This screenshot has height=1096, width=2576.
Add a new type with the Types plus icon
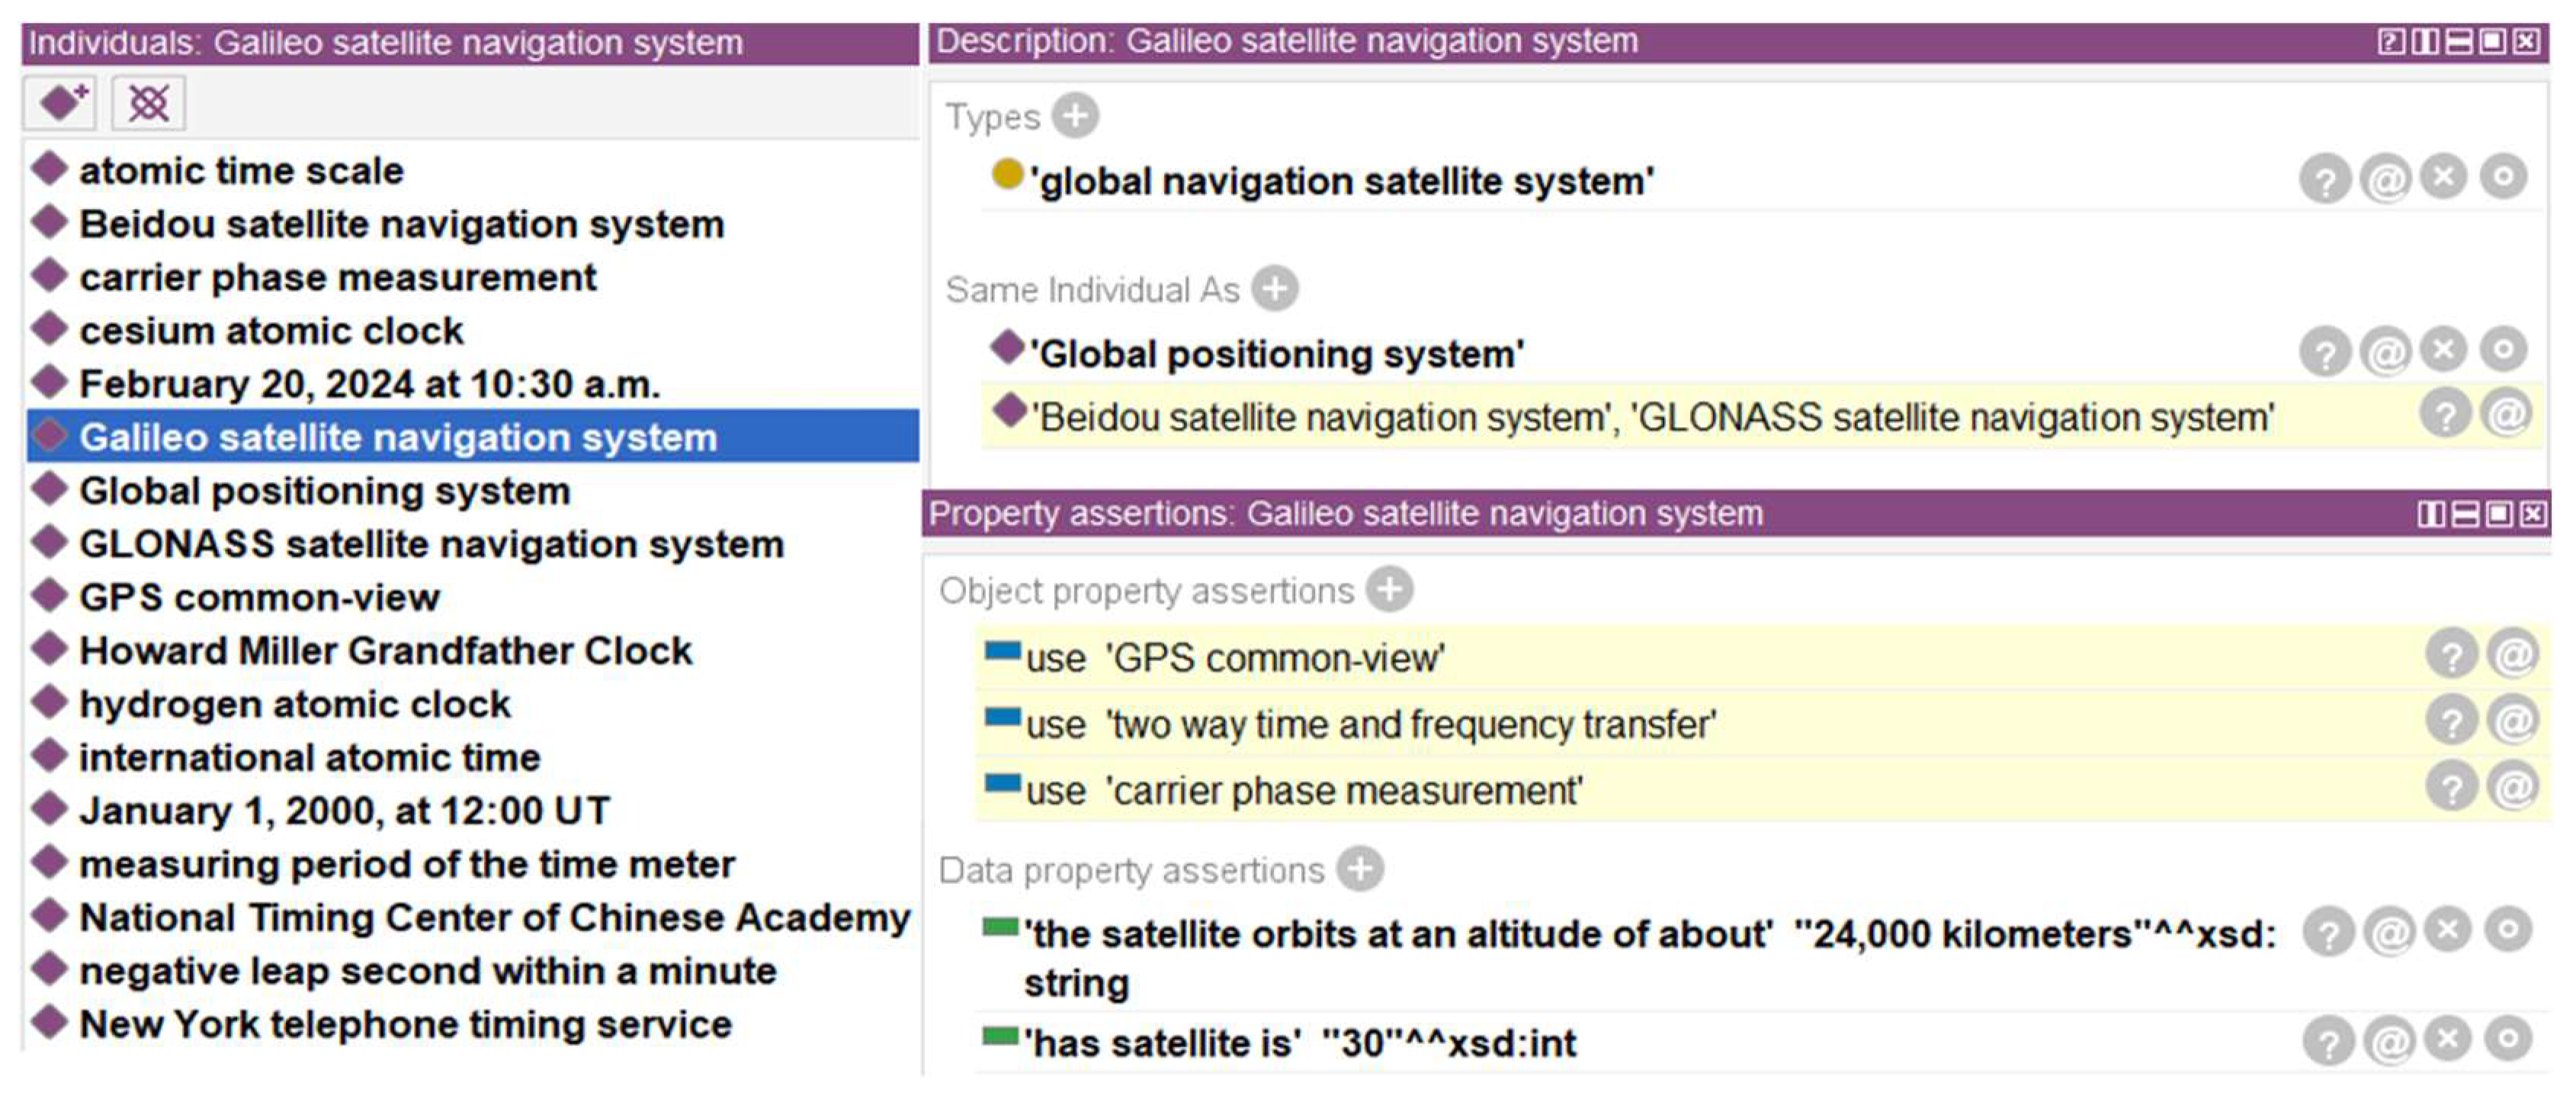[1075, 116]
